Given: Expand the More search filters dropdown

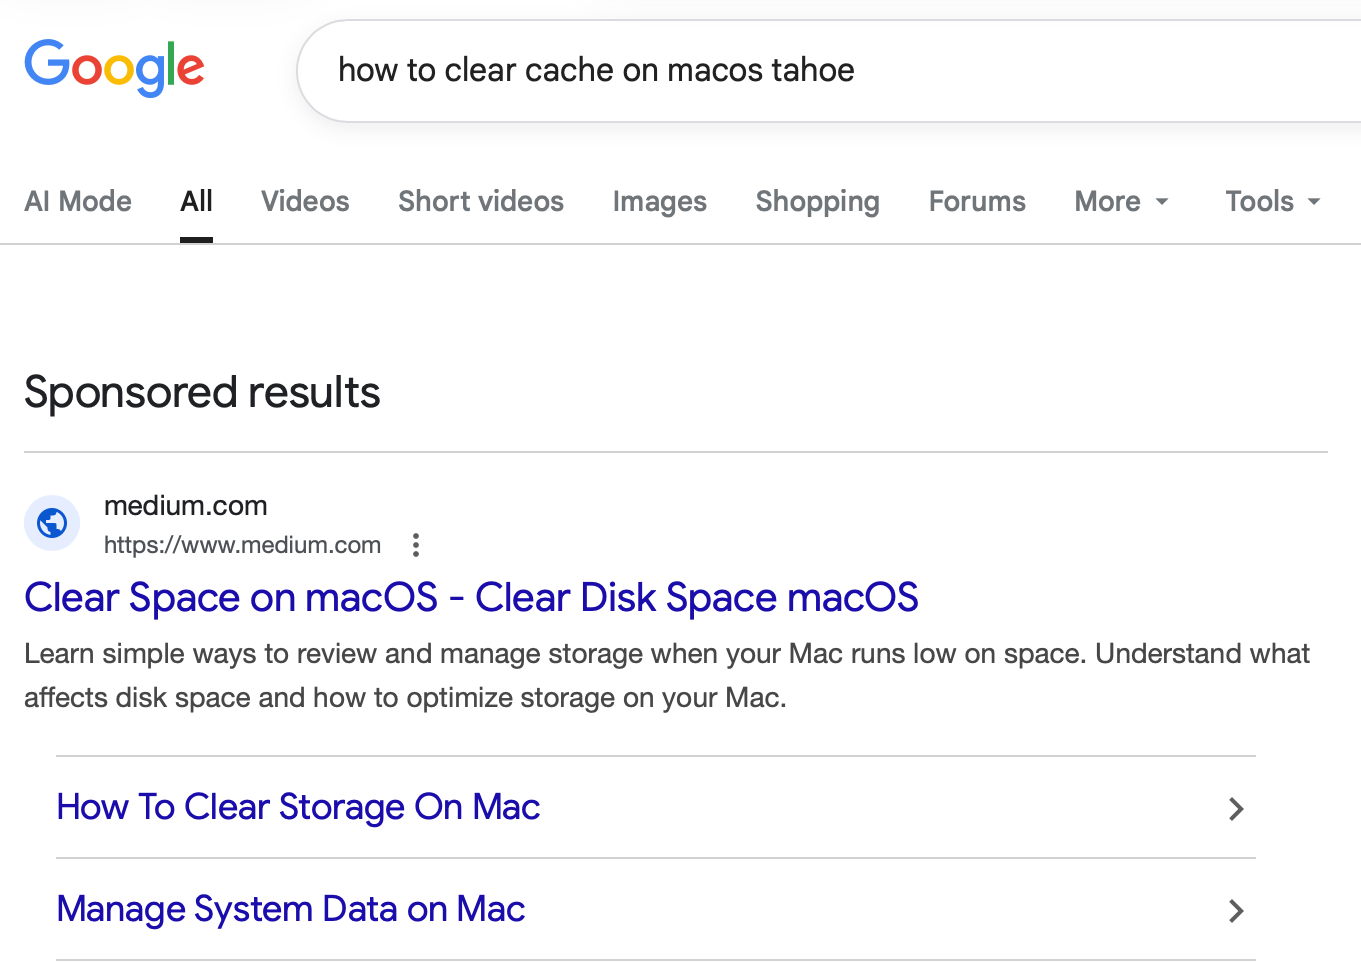Looking at the screenshot, I should tap(1120, 202).
